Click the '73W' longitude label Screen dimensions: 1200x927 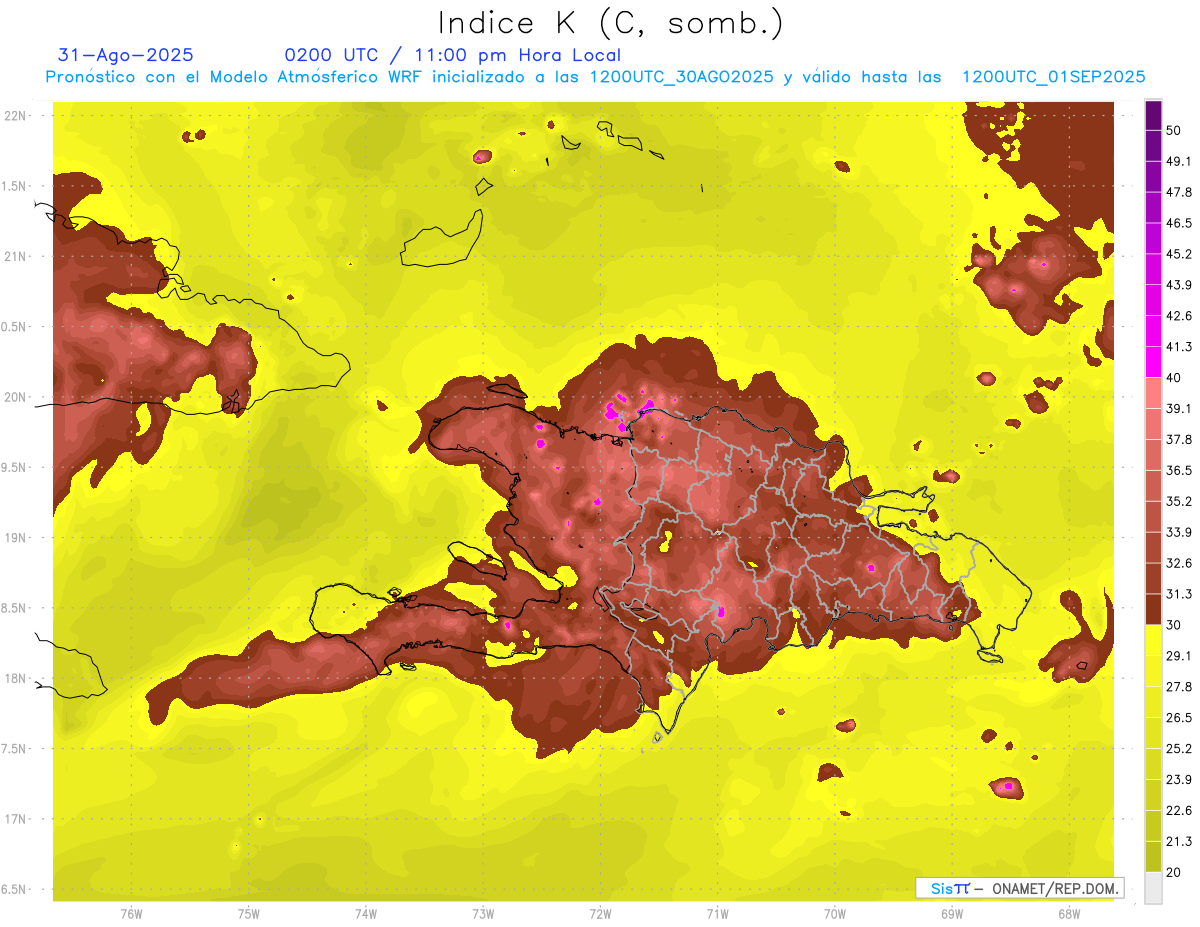pos(483,914)
